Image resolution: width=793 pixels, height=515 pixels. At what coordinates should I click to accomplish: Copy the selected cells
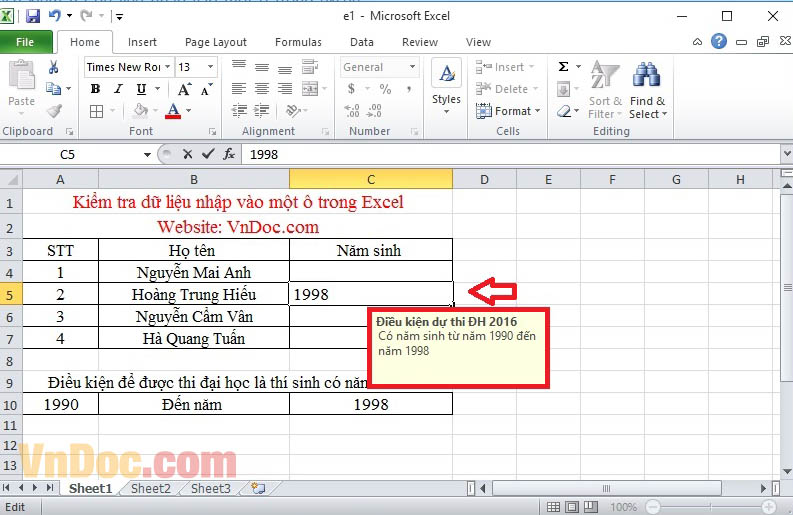coord(53,89)
